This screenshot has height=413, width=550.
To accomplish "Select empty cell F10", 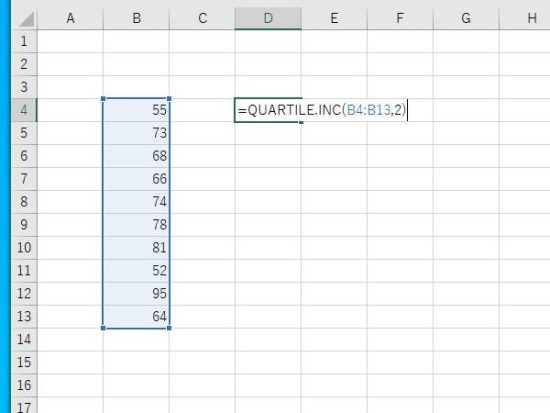I will [400, 248].
